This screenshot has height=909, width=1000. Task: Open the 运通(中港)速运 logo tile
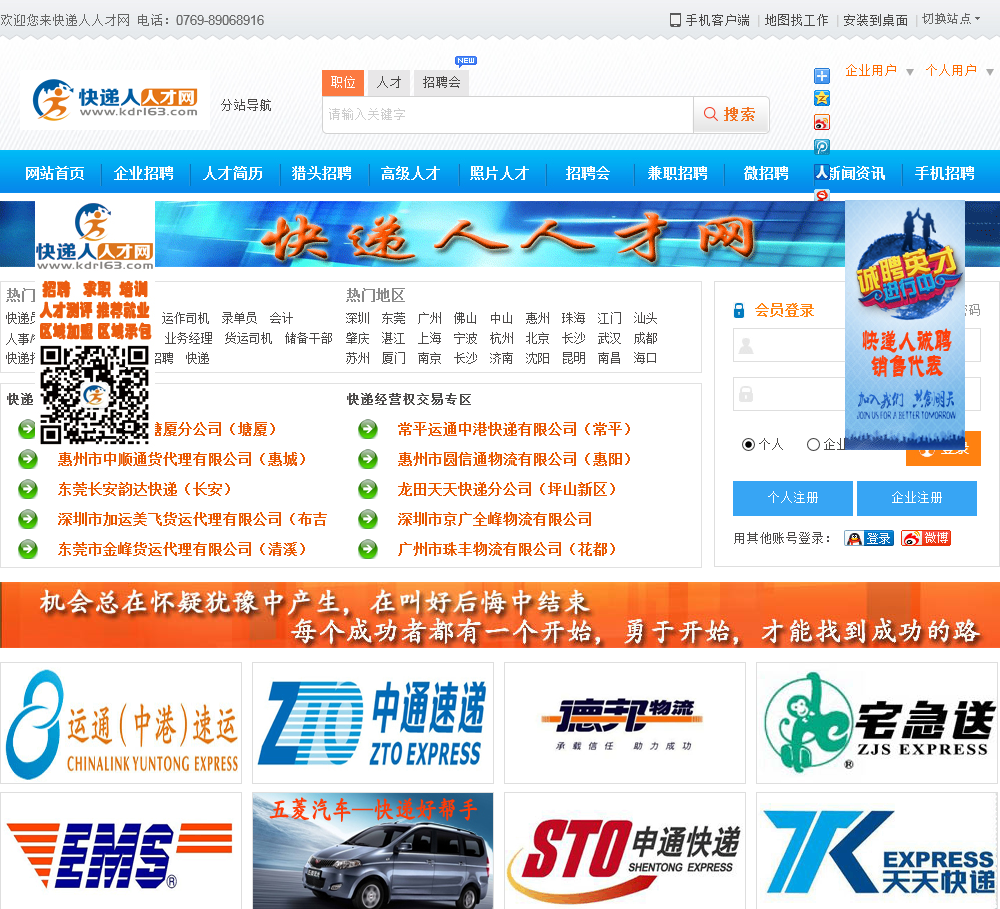click(x=121, y=723)
